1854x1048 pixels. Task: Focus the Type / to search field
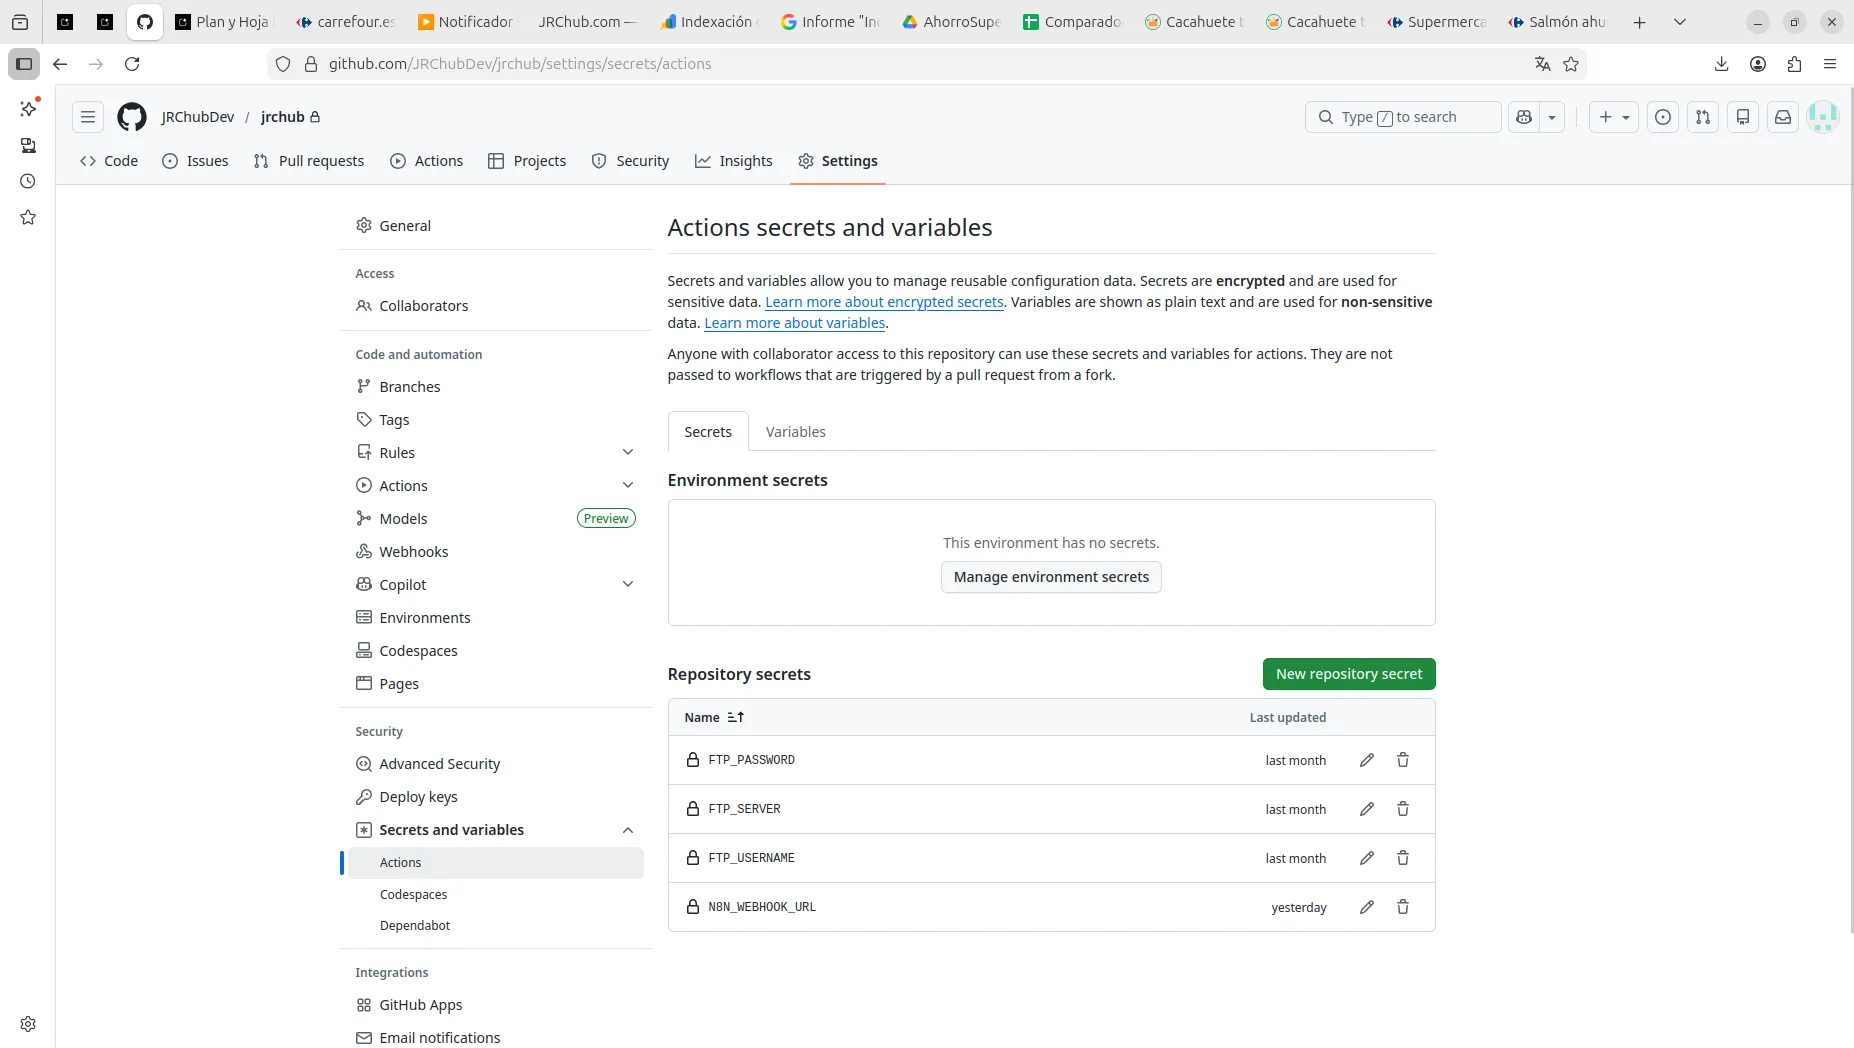coord(1403,117)
